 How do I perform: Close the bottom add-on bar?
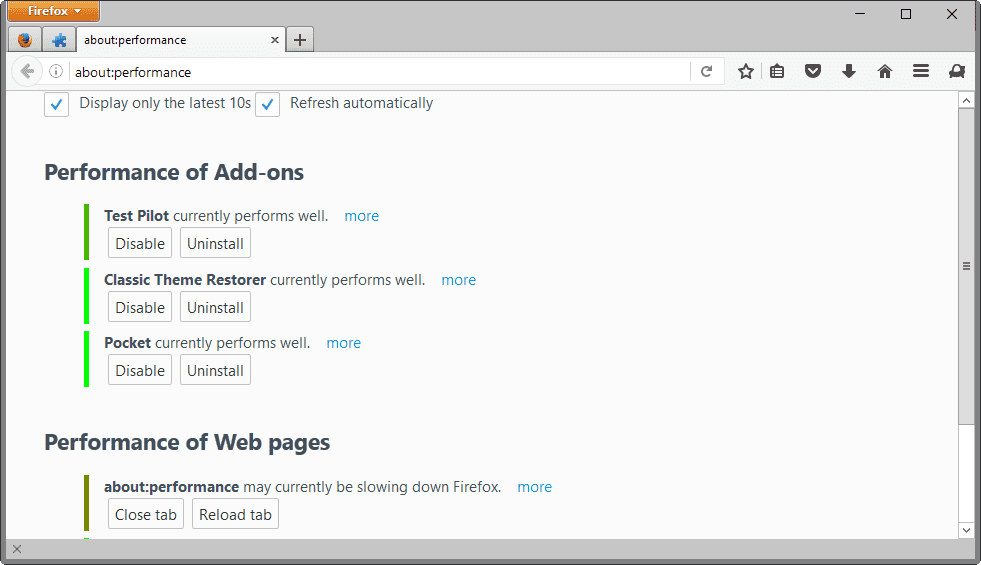[x=17, y=549]
